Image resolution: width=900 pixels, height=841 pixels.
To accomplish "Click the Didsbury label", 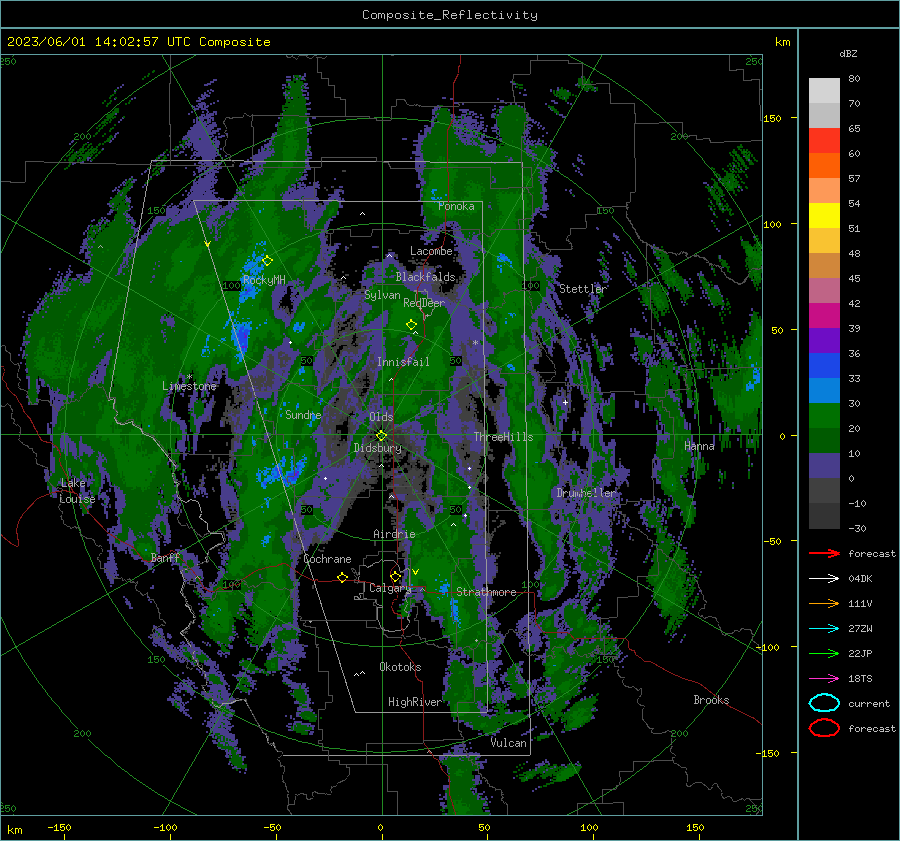I will pyautogui.click(x=377, y=448).
